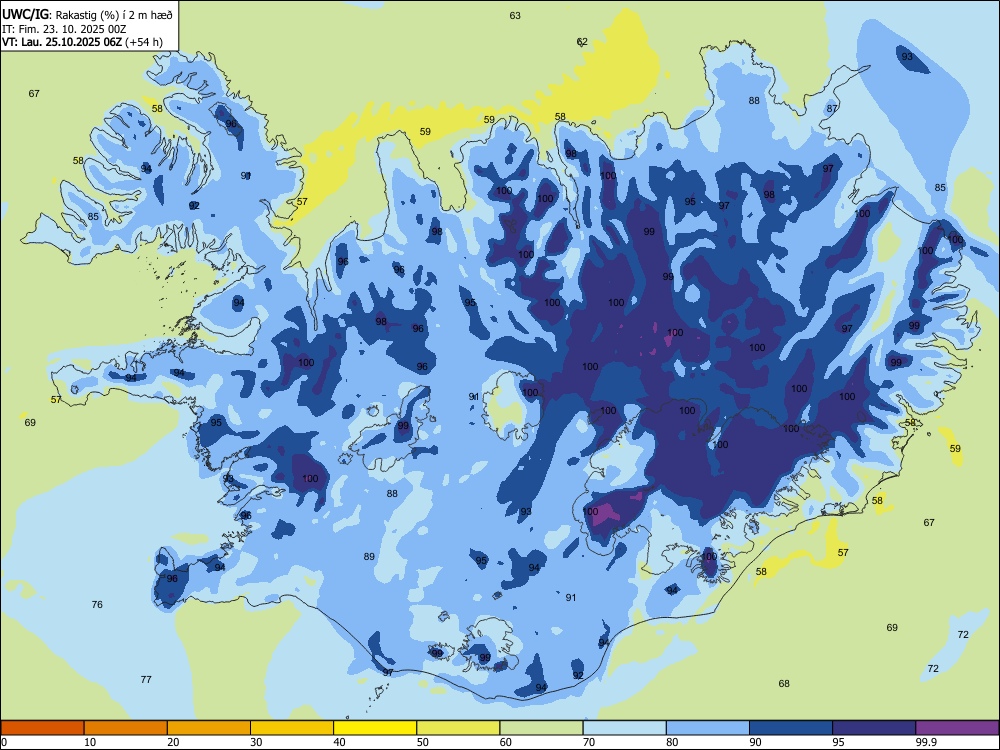This screenshot has width=1000, height=750.
Task: Click the map value '76' in southwest ocean
Action: point(97,604)
